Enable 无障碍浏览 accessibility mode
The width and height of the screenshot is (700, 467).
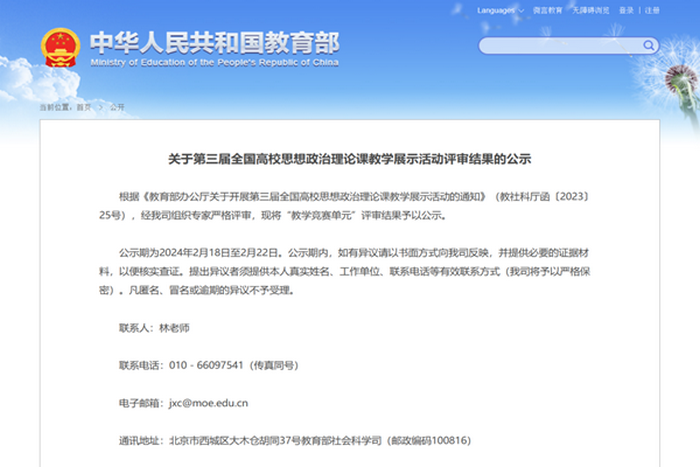[589, 10]
